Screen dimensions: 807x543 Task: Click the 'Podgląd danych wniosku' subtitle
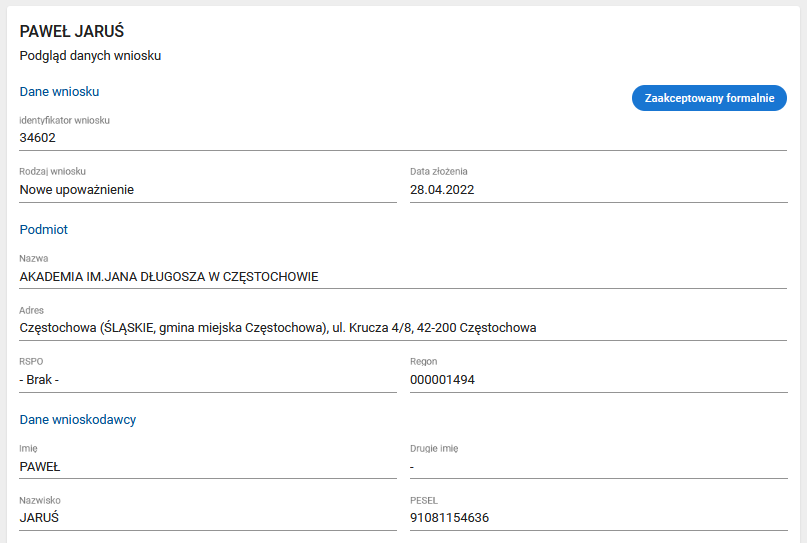[x=90, y=56]
